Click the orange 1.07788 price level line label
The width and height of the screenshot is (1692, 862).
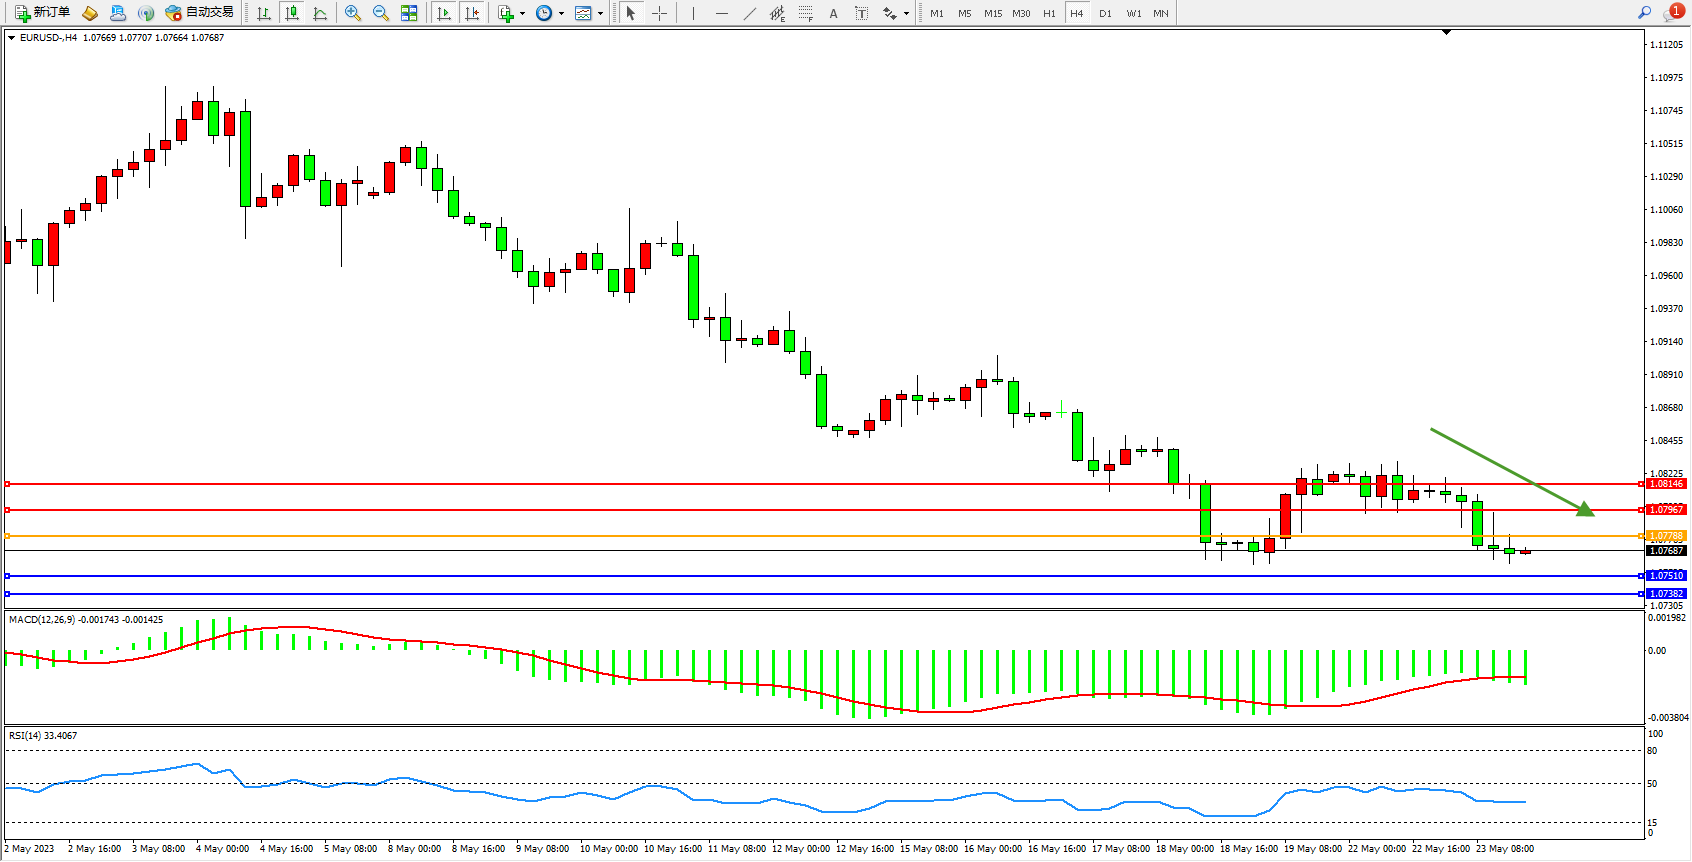[1666, 536]
